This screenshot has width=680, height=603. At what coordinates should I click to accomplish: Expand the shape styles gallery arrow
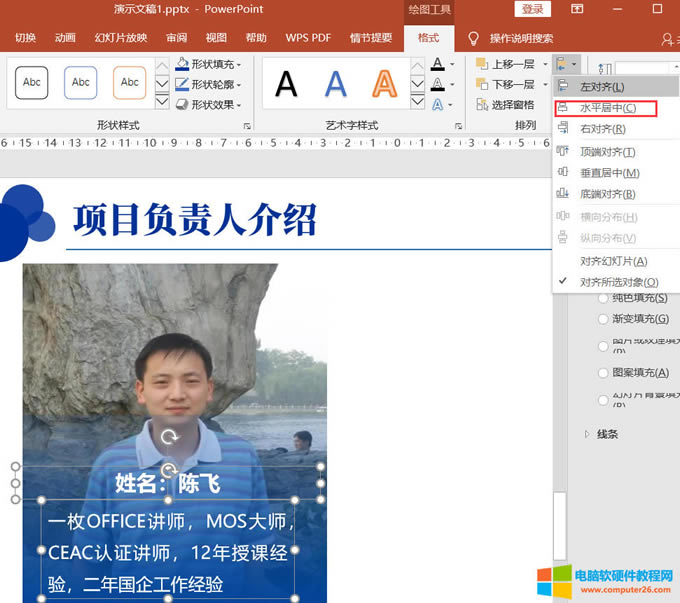pos(162,101)
